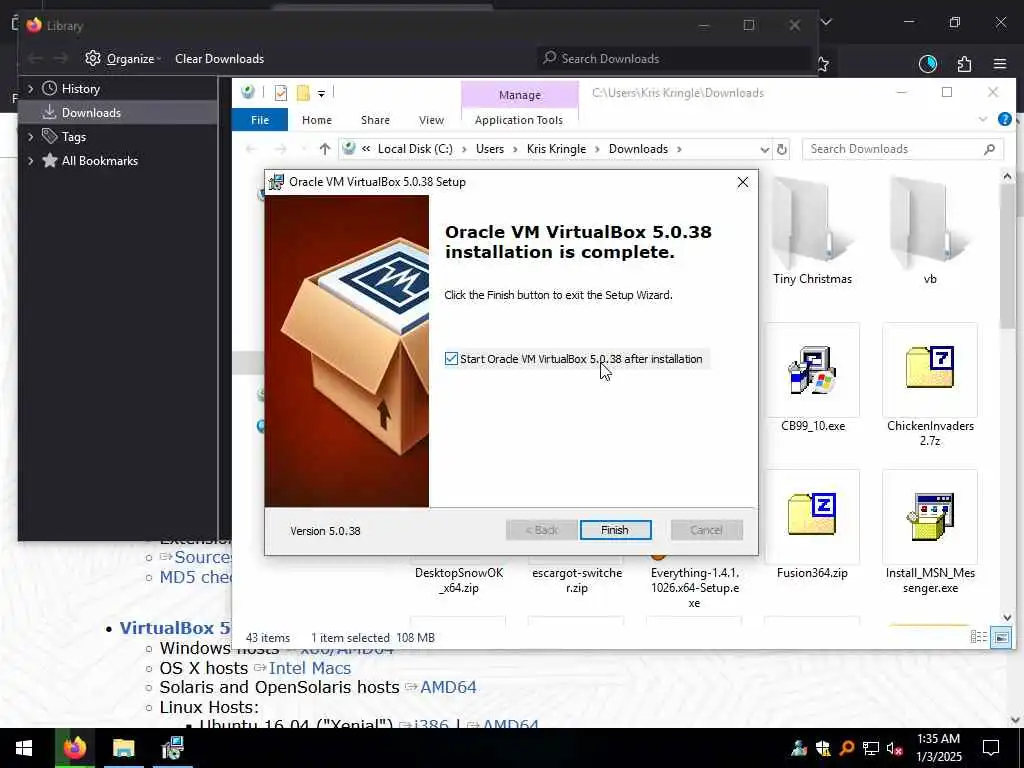Screen dimensions: 1024x768
Task: Click File Explorer taskbar icon
Action: pyautogui.click(x=123, y=748)
